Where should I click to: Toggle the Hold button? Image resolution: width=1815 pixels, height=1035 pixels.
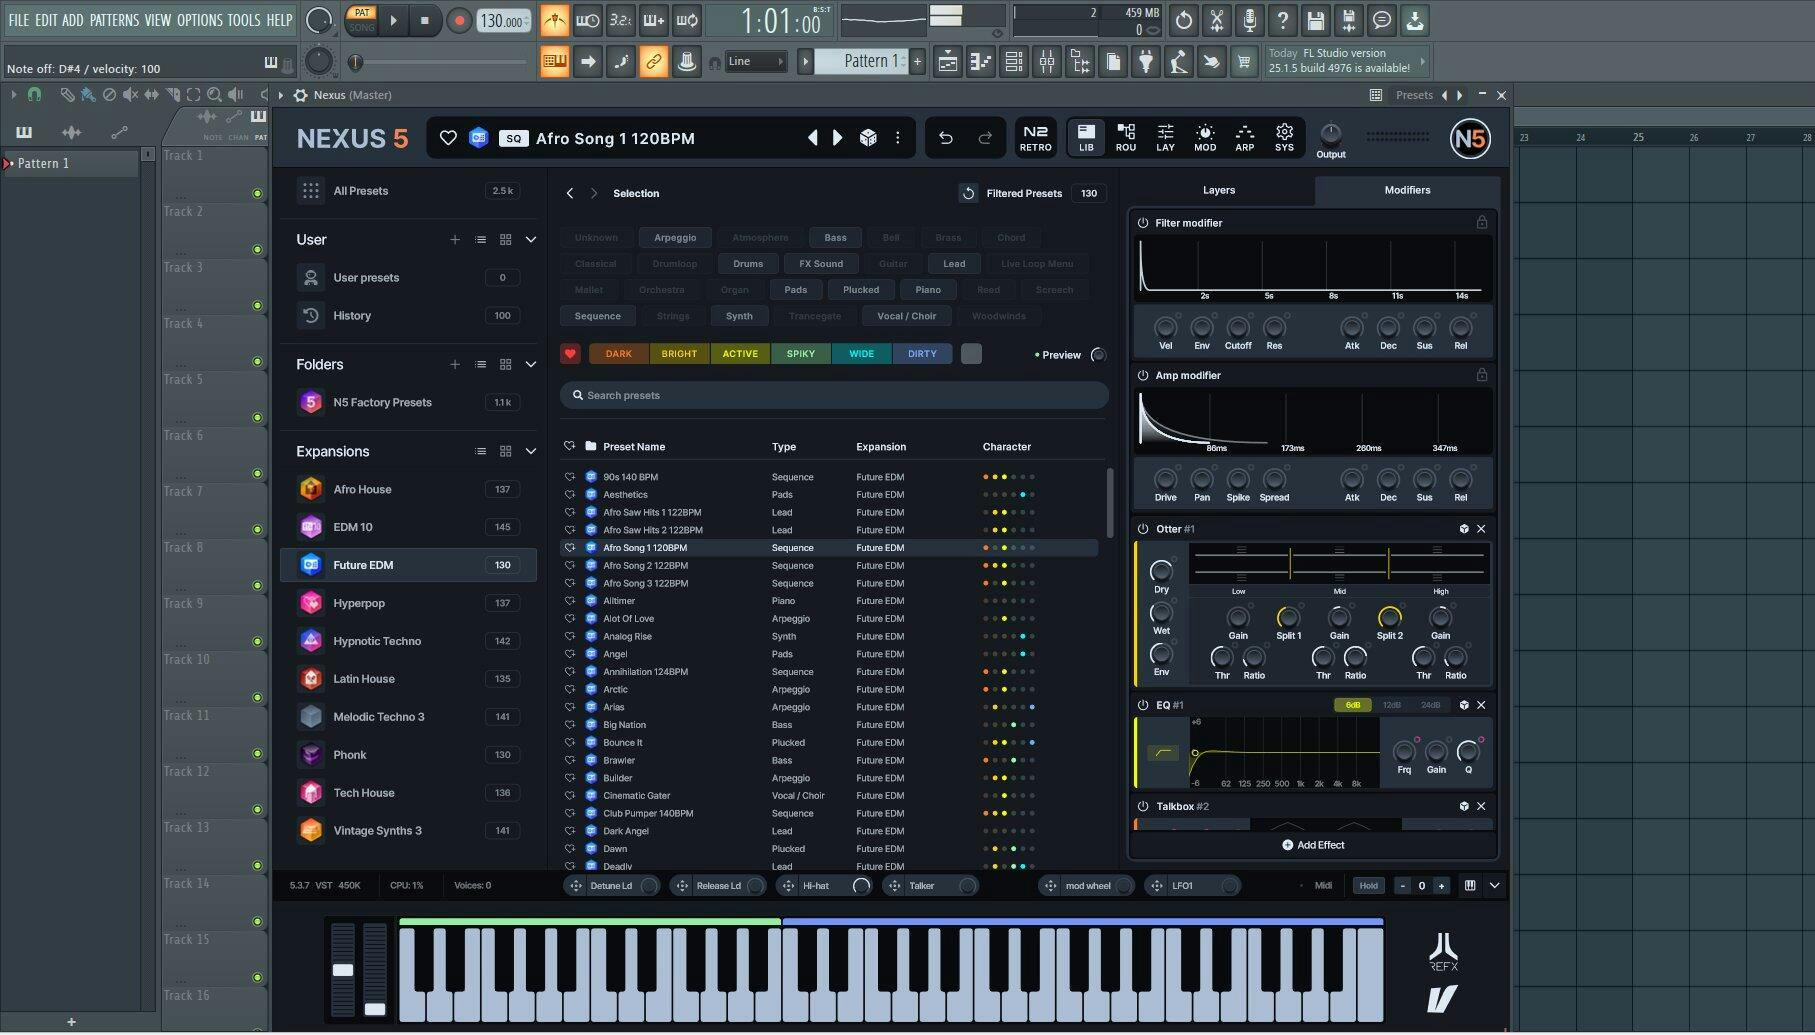point(1368,886)
